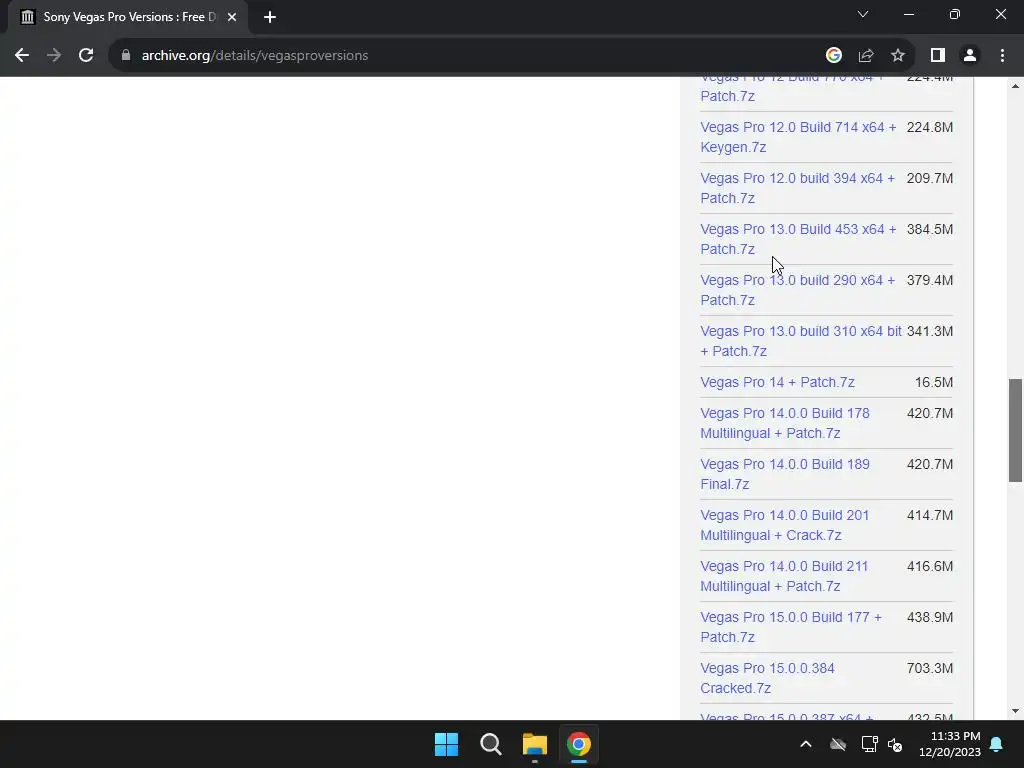Click the 341.3M file size
The width and height of the screenshot is (1024, 768).
click(x=929, y=331)
